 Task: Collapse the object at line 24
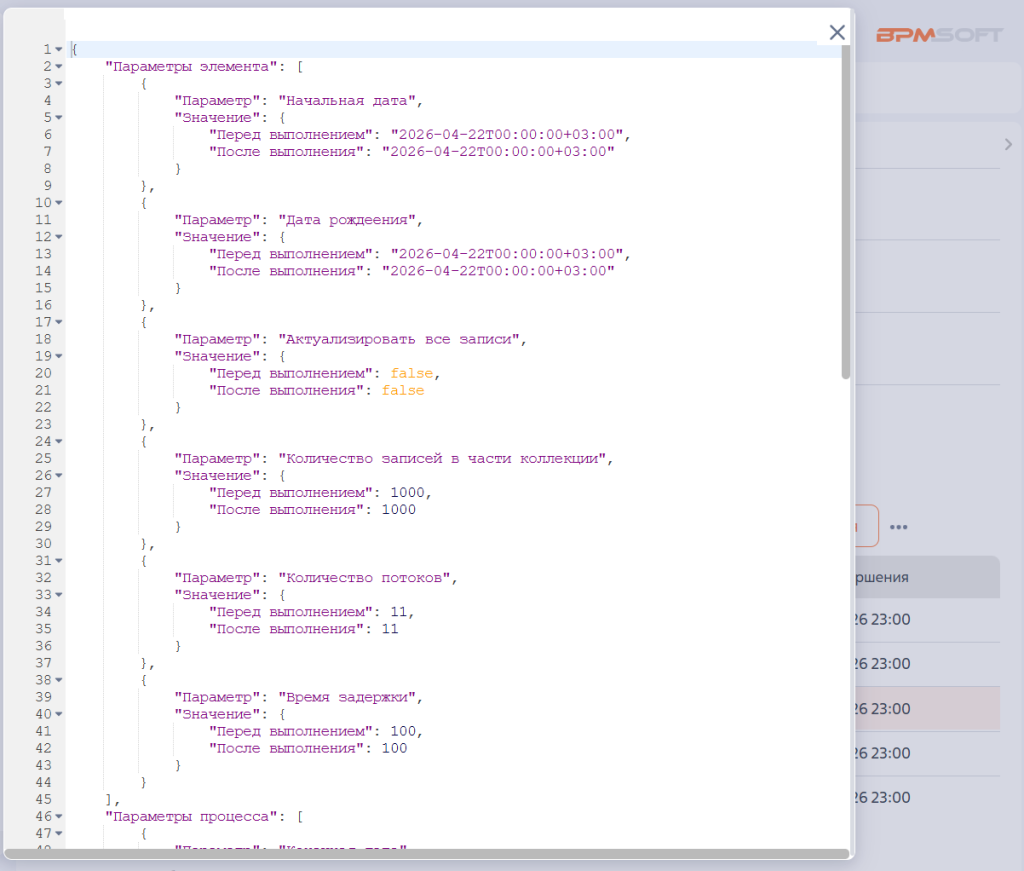[x=59, y=441]
